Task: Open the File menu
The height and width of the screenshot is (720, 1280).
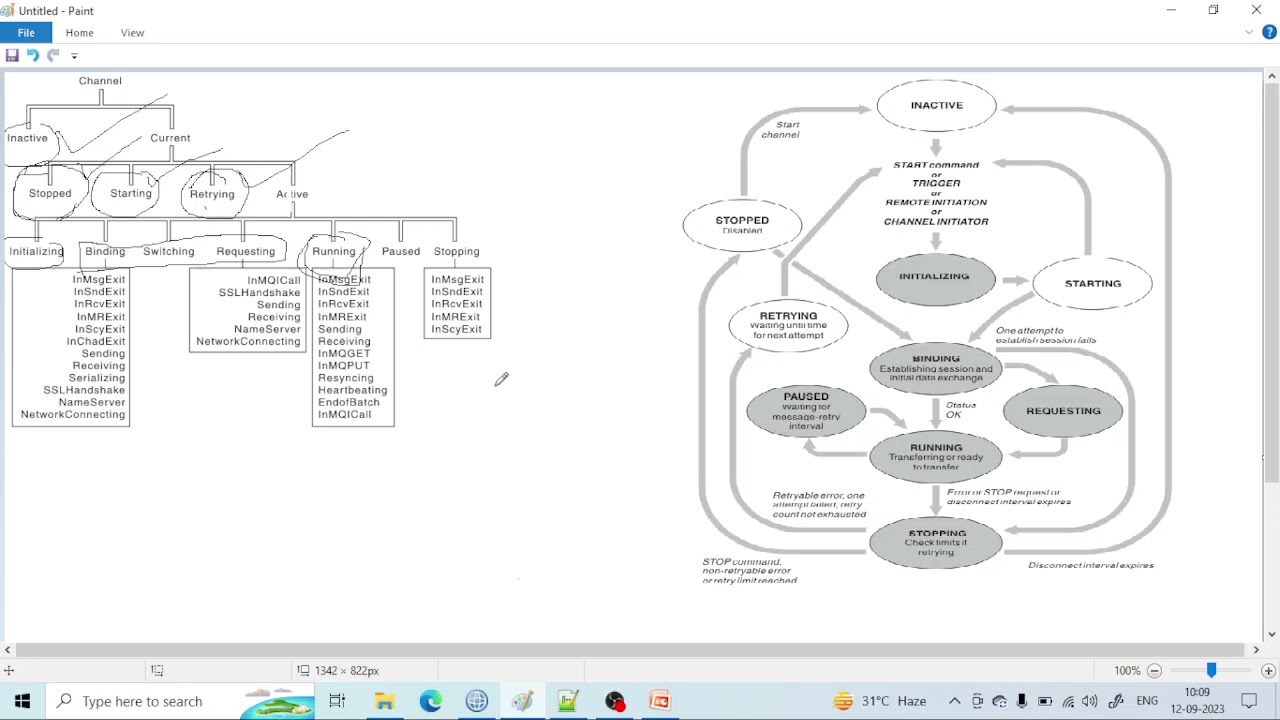Action: (26, 33)
